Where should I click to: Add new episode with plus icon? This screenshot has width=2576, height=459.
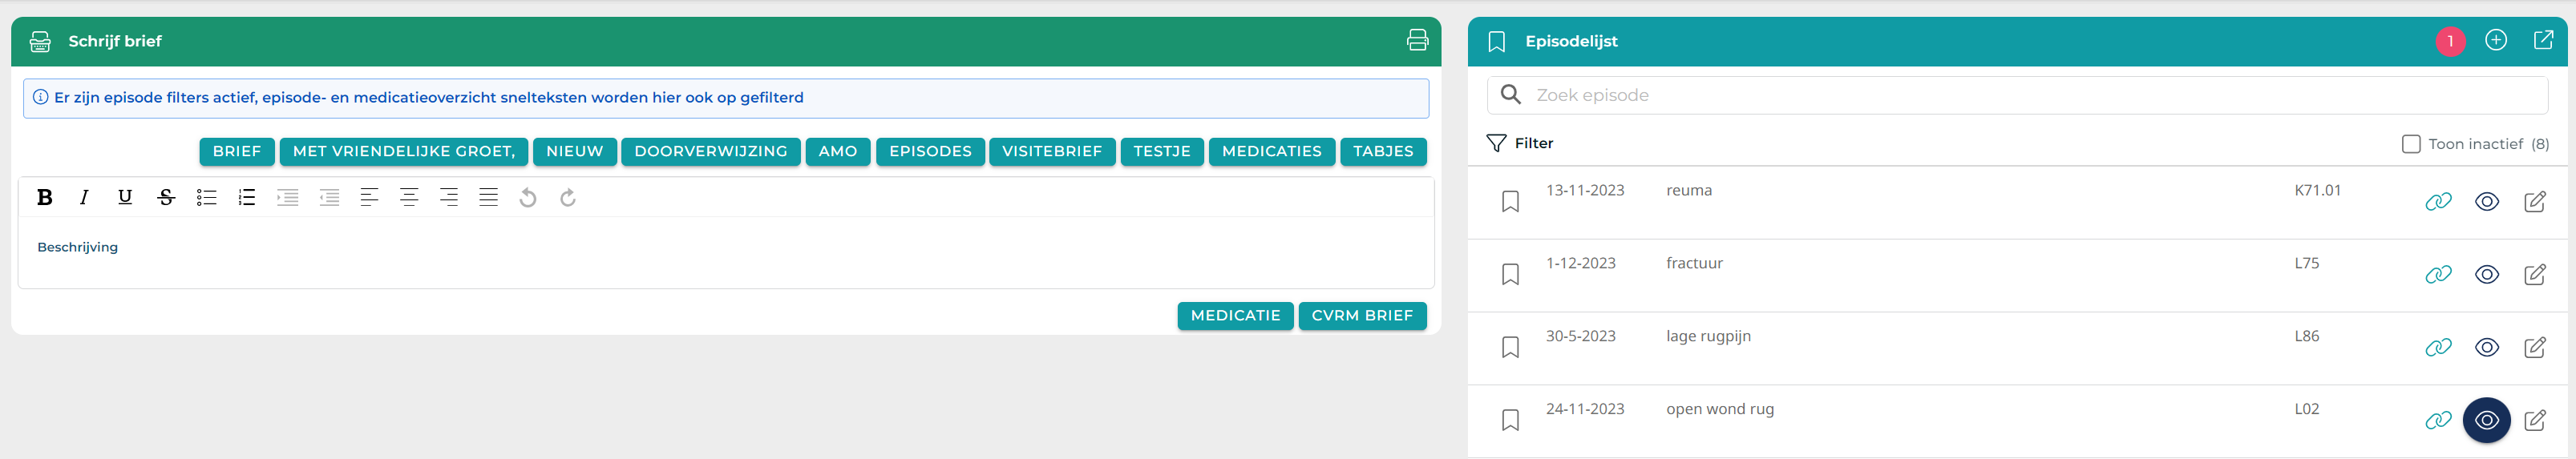[x=2496, y=41]
